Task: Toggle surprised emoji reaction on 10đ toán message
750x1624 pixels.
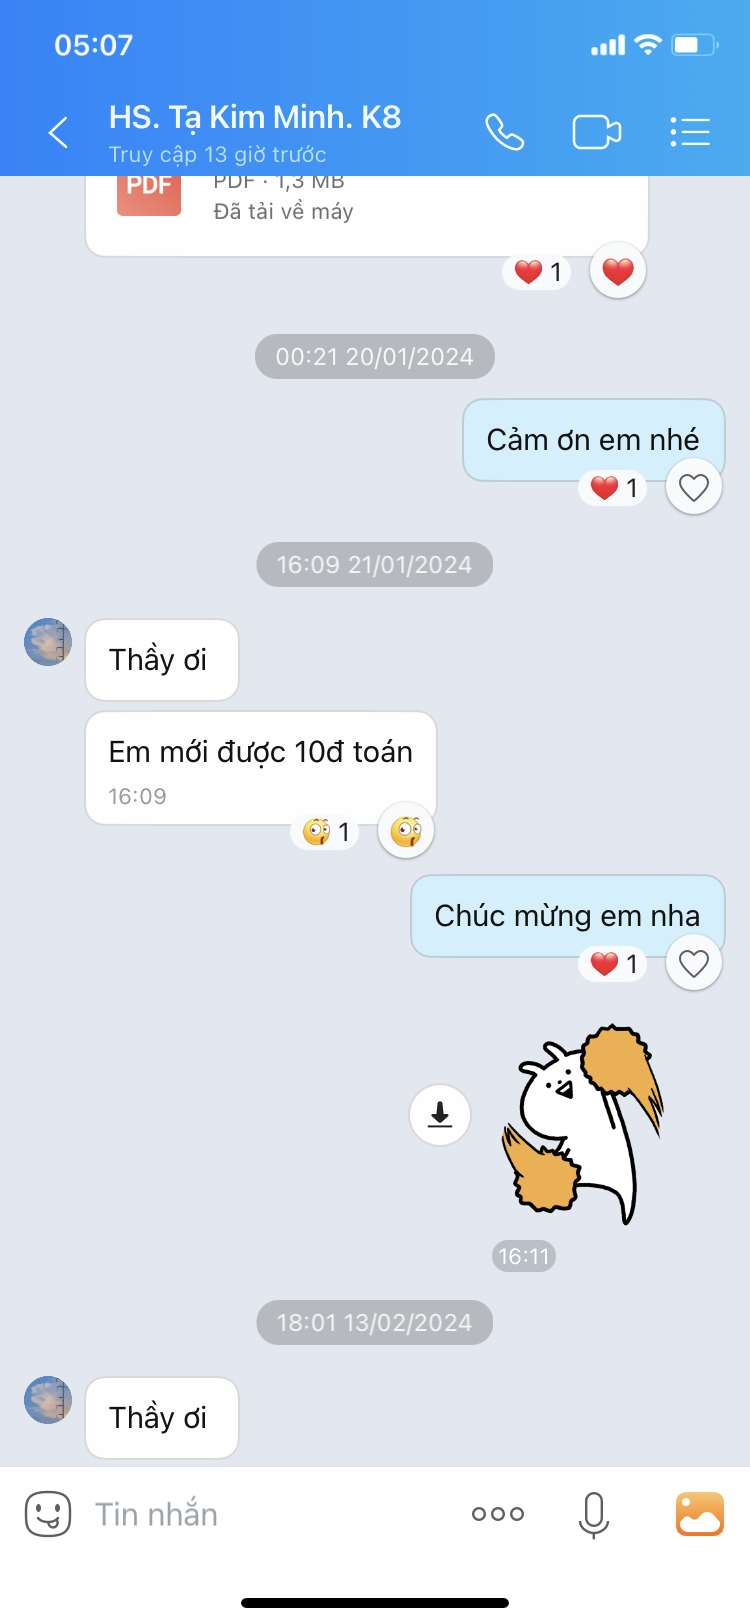Action: coord(406,831)
